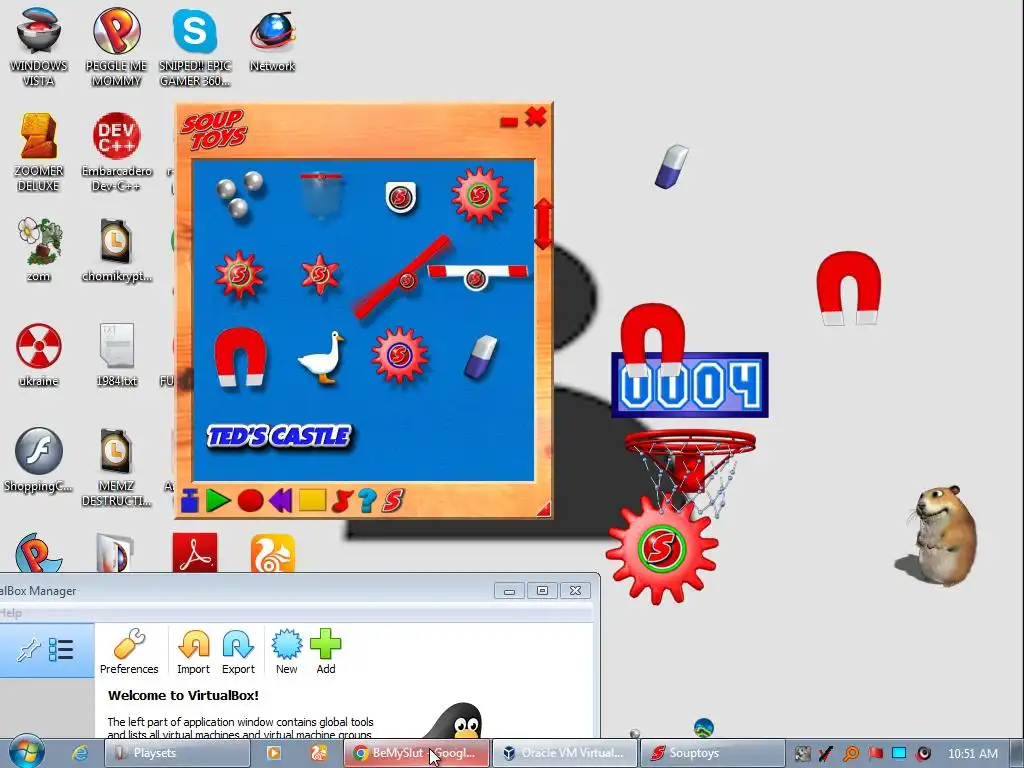The image size is (1024, 768).
Task: Pick the red horseshoe magnet in toybox
Action: [240, 357]
